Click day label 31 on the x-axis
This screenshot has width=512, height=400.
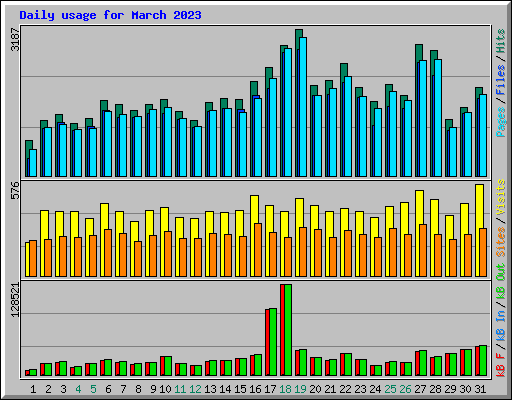(480, 389)
